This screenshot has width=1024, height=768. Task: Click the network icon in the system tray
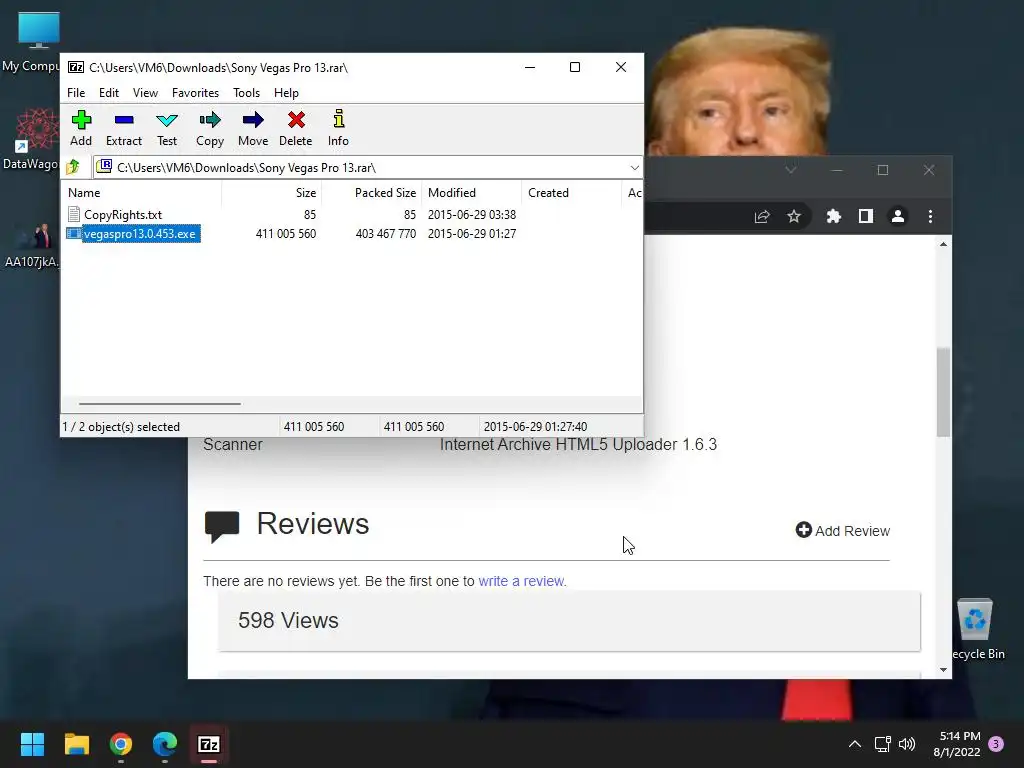[x=882, y=744]
